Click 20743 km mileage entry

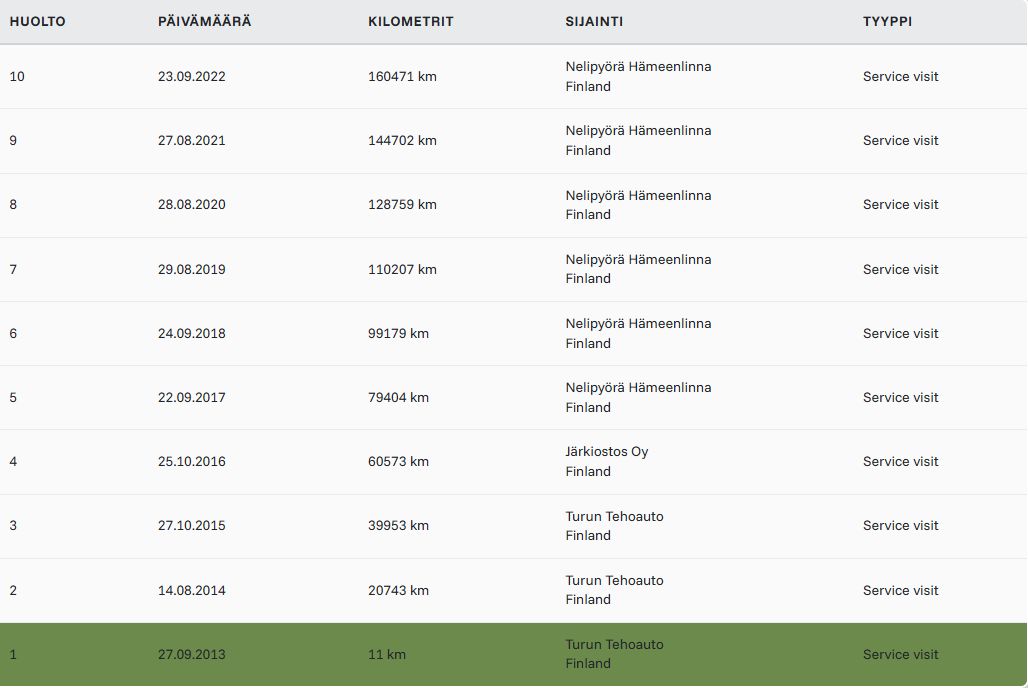tap(398, 590)
